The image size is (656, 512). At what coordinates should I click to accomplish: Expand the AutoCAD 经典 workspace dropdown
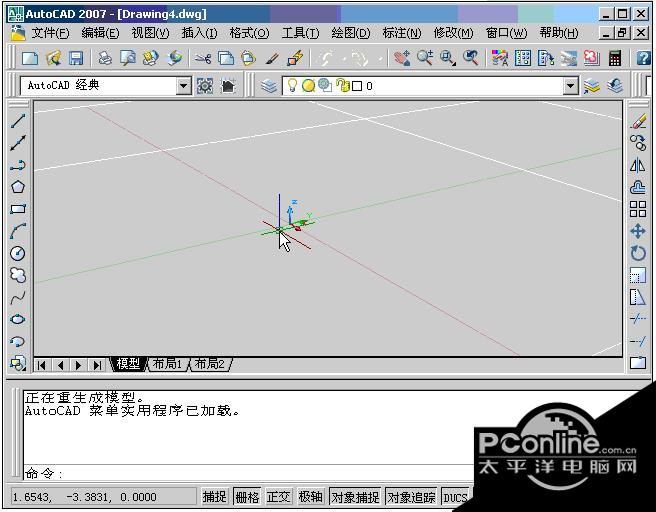(183, 86)
